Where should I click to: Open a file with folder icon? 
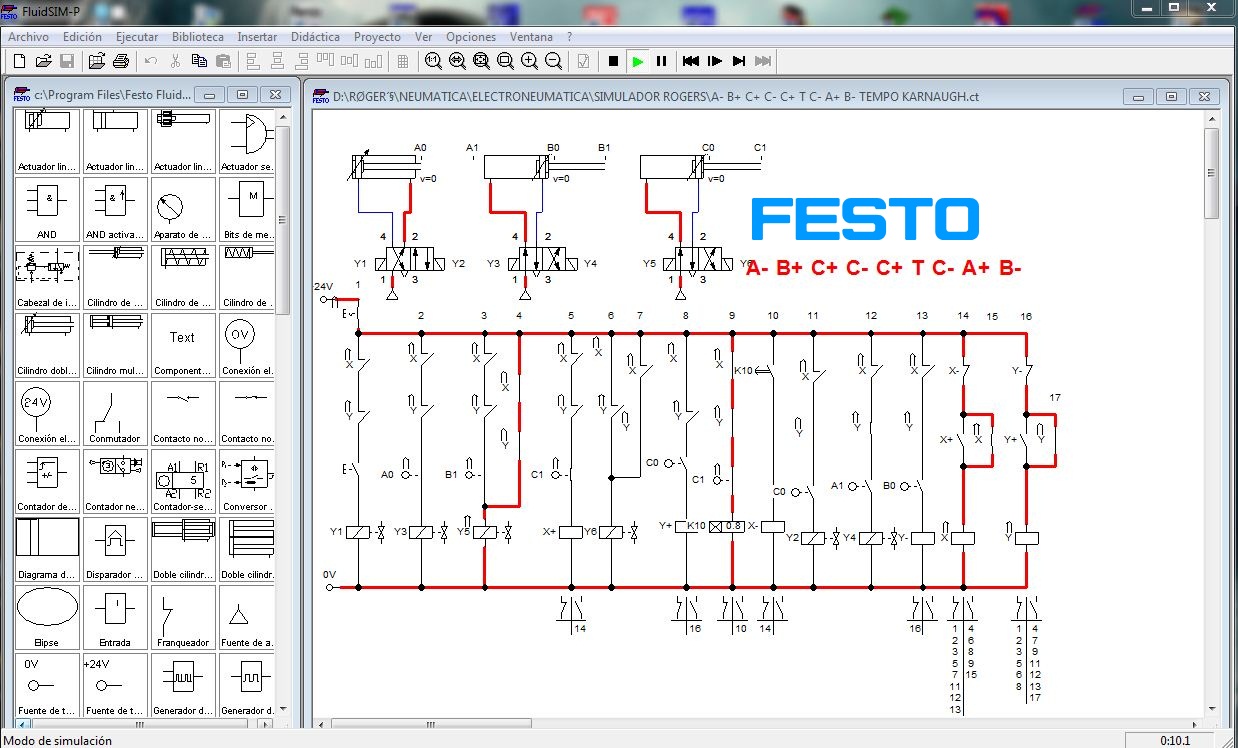pos(43,61)
